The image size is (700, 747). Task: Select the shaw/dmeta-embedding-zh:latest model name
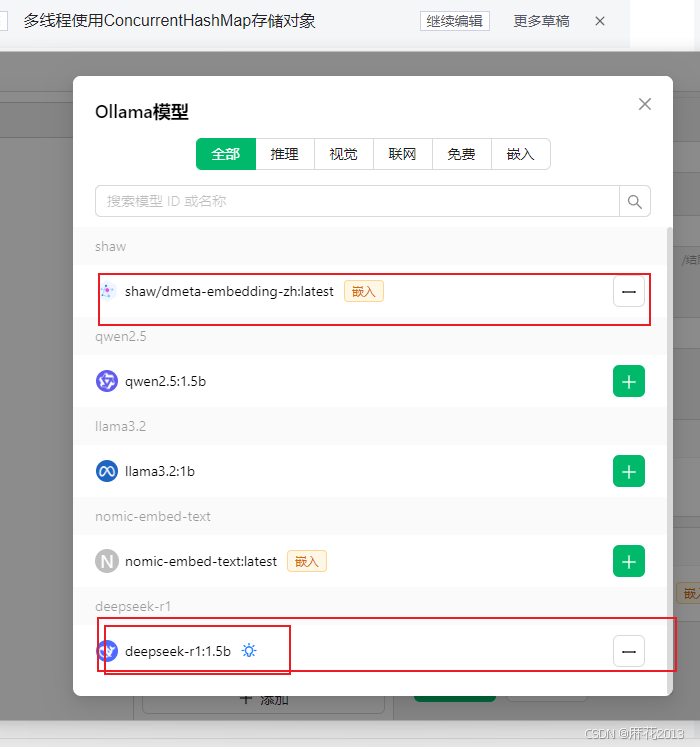(x=229, y=292)
